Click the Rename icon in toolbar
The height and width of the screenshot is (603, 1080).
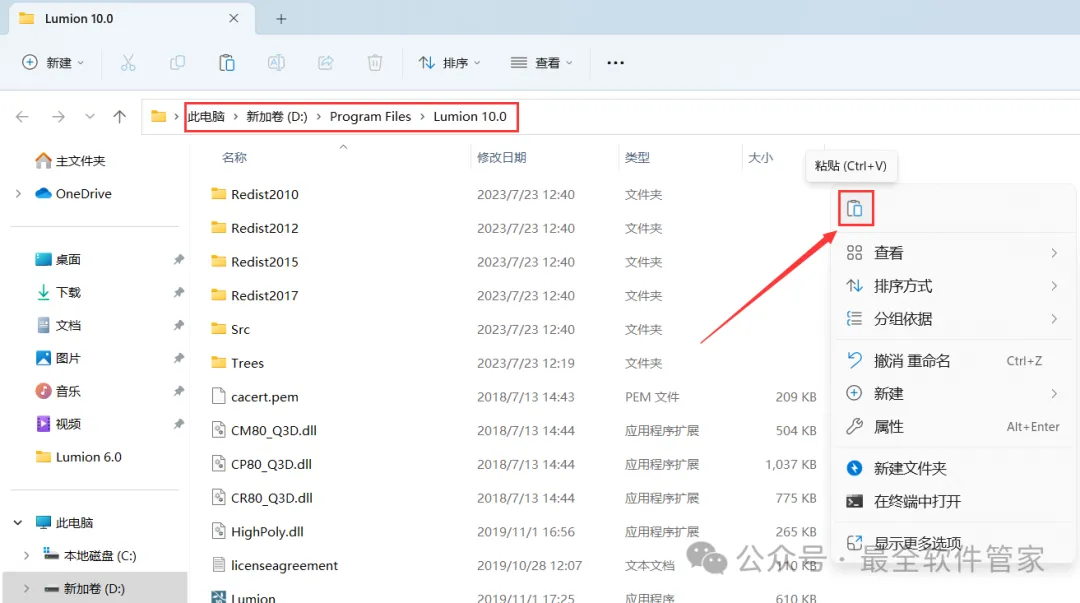[x=276, y=63]
